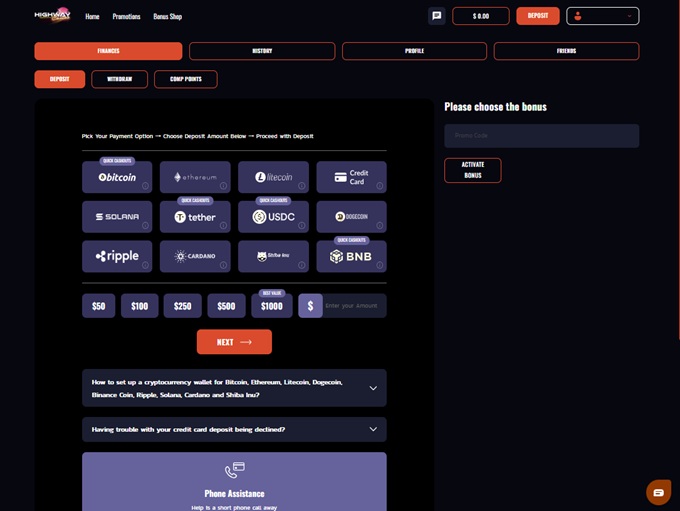Image resolution: width=680 pixels, height=511 pixels.
Task: Select Bitcoin as payment option
Action: click(x=117, y=177)
